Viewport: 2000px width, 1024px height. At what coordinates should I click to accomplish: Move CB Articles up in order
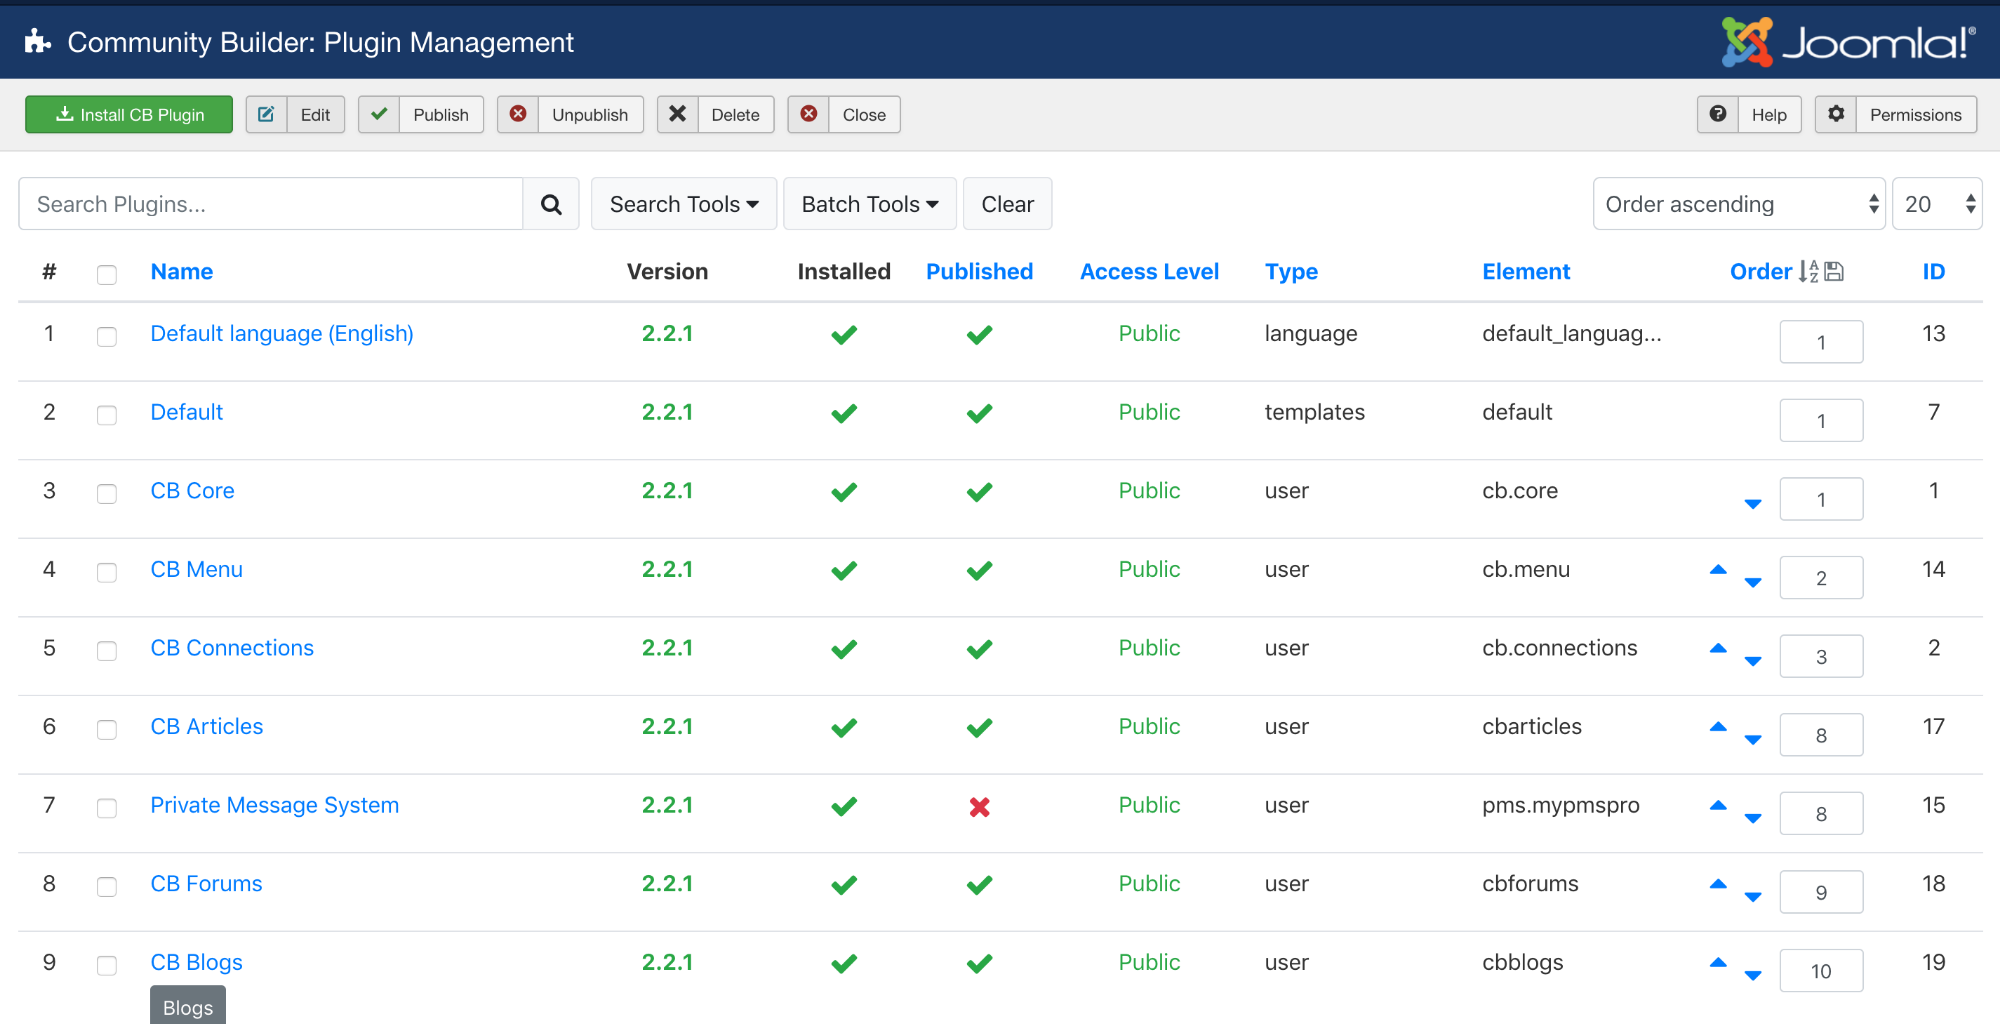[x=1718, y=726]
